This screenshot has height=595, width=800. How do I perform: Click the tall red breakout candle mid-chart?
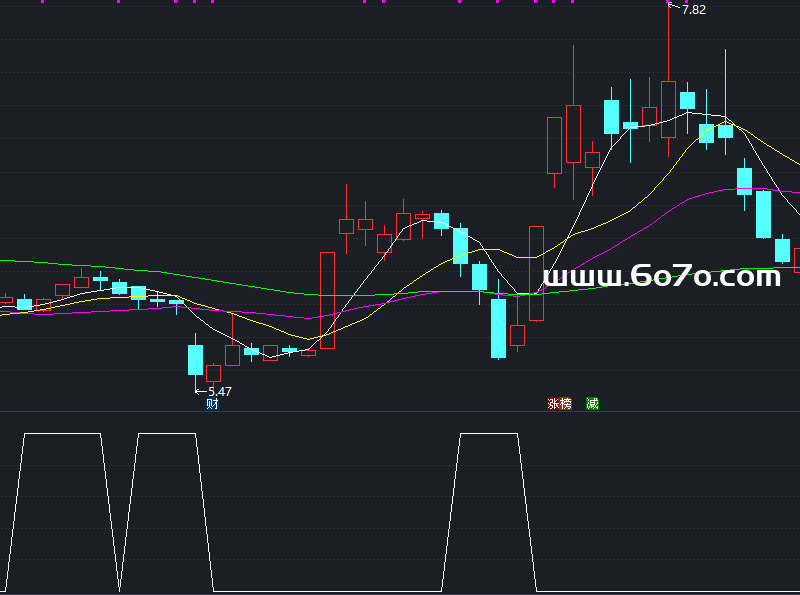(327, 300)
